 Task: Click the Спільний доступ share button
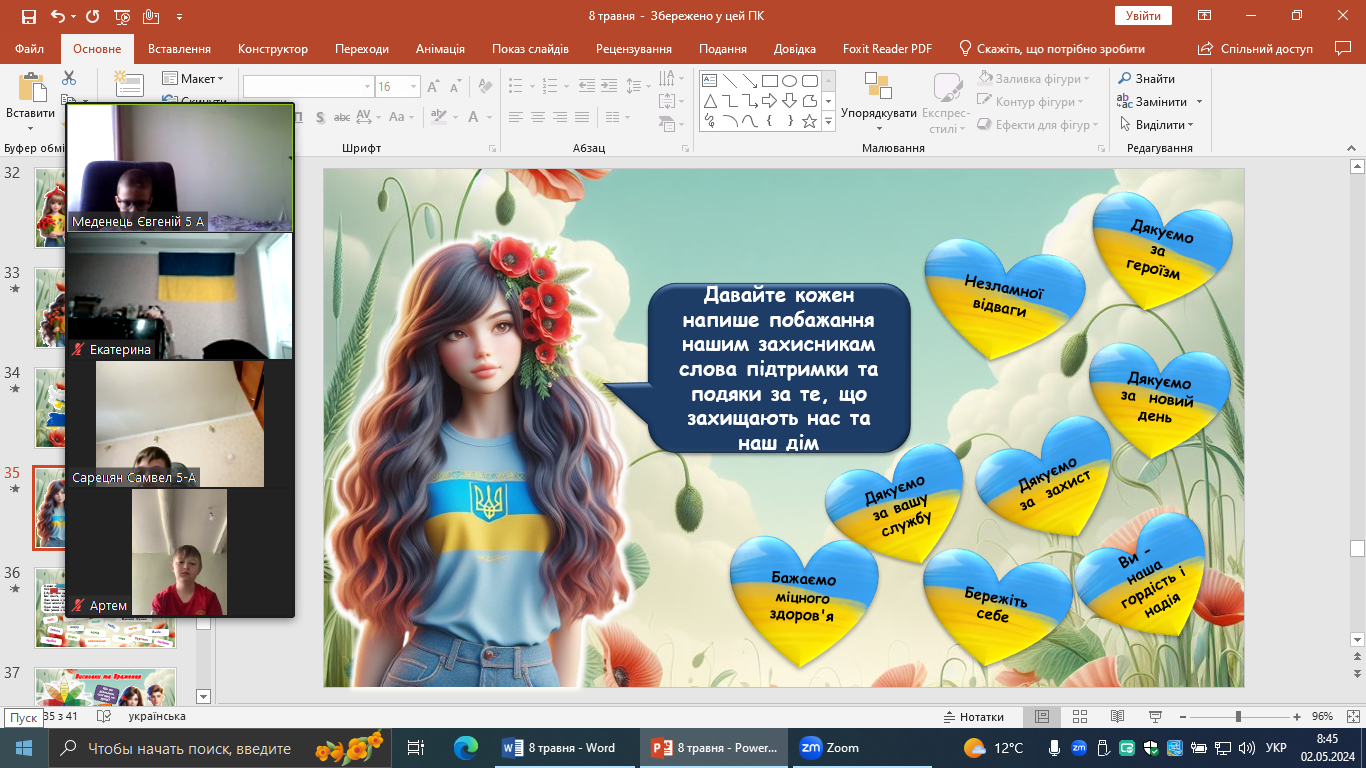pyautogui.click(x=1257, y=49)
